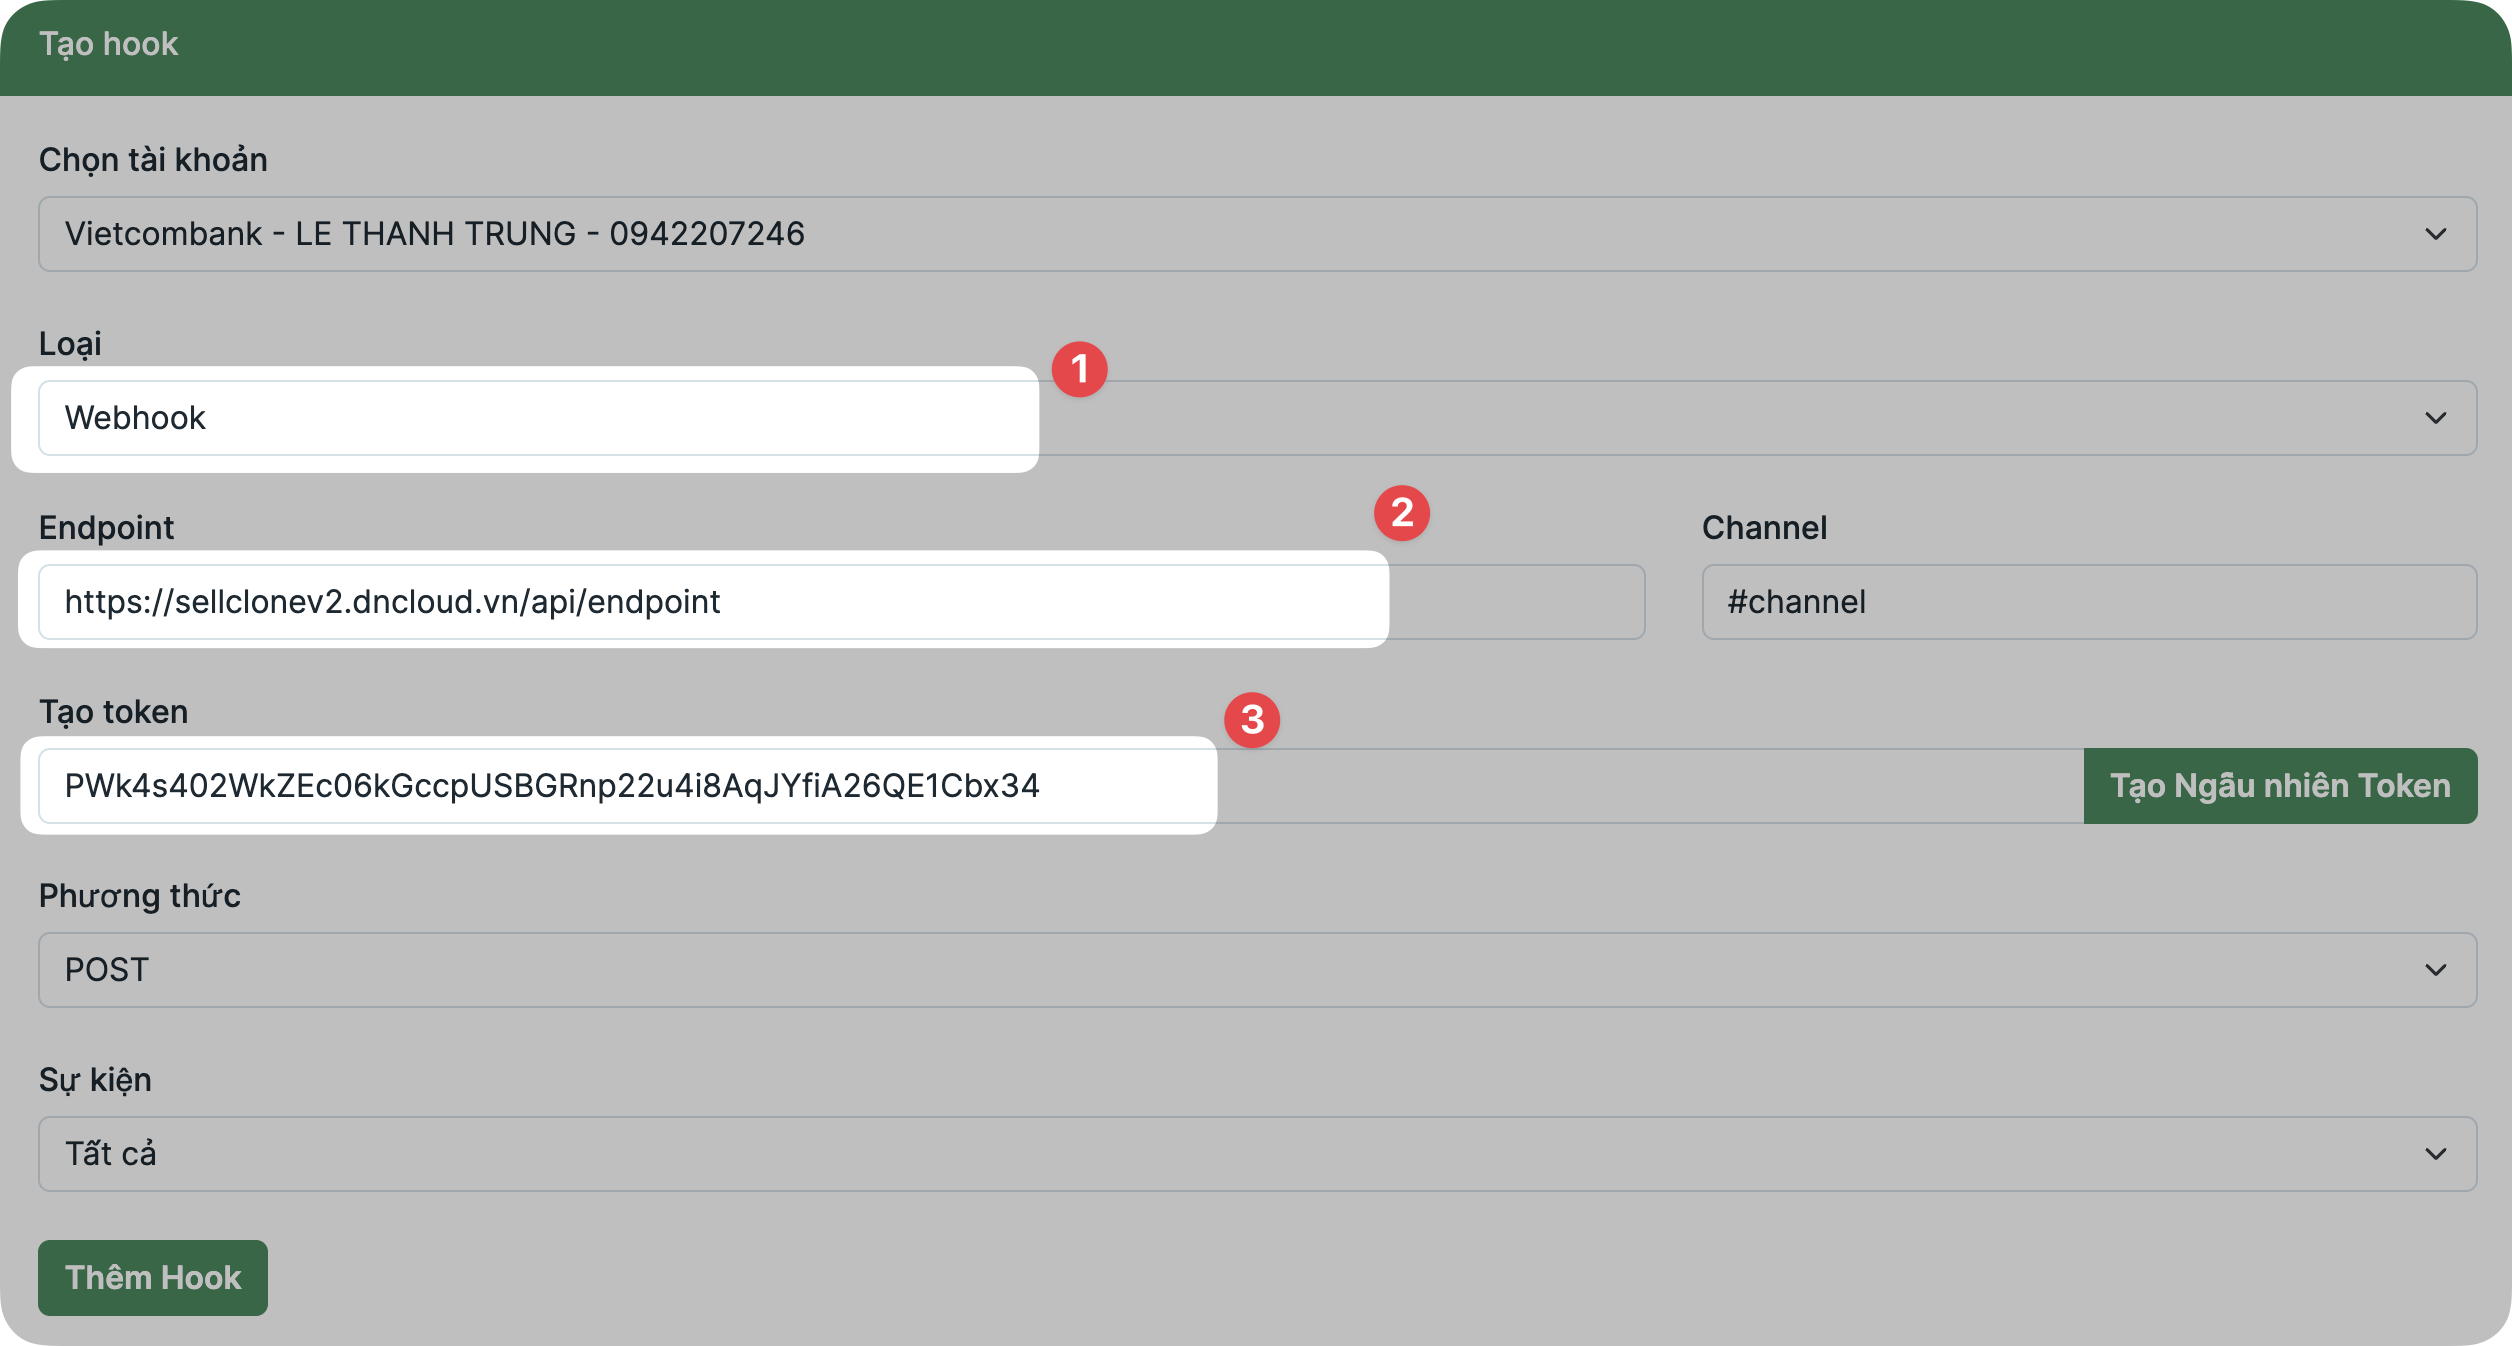Click the Thêm Hook button
The width and height of the screenshot is (2512, 1346).
(x=153, y=1278)
